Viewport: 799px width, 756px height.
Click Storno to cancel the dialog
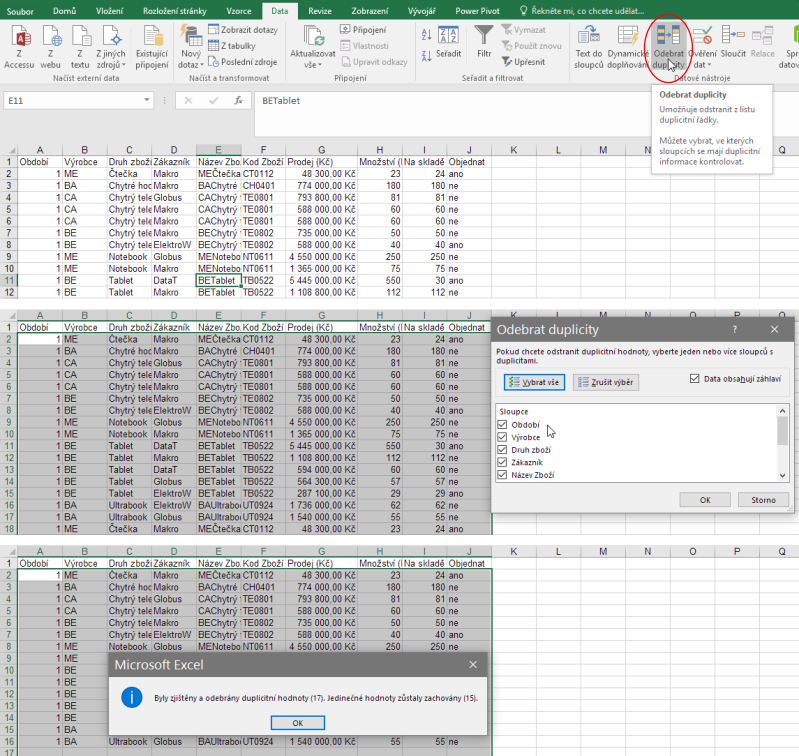click(x=763, y=500)
